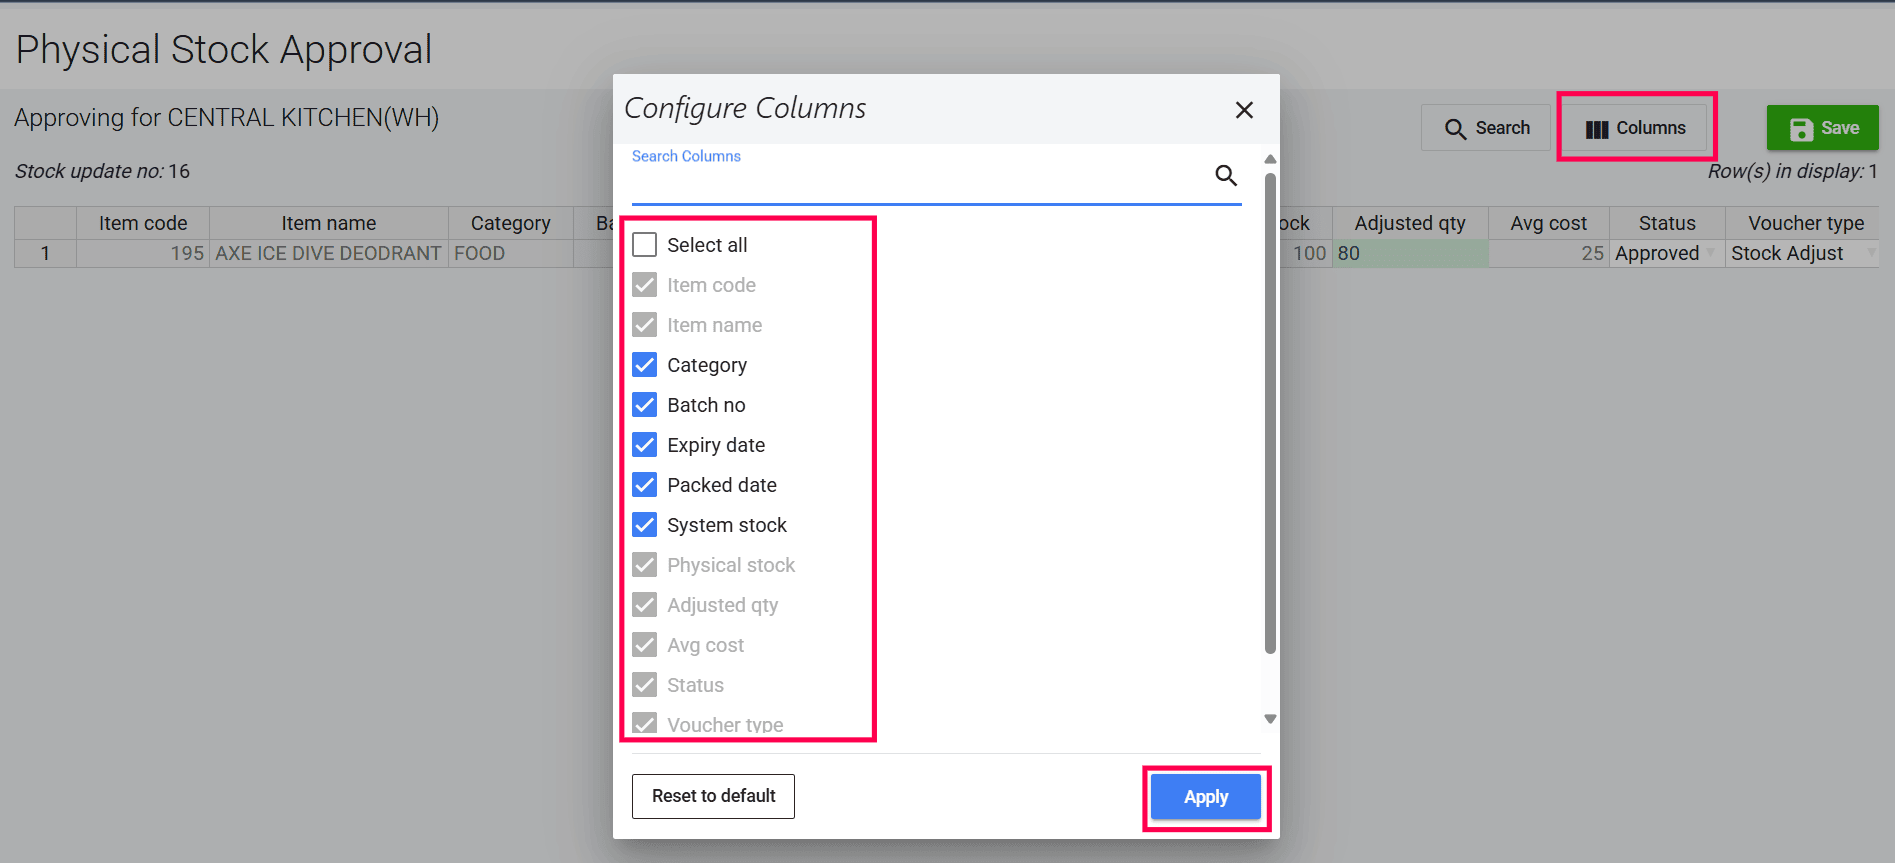This screenshot has height=863, width=1895.
Task: Open the Approved status dropdown
Action: tap(1710, 253)
